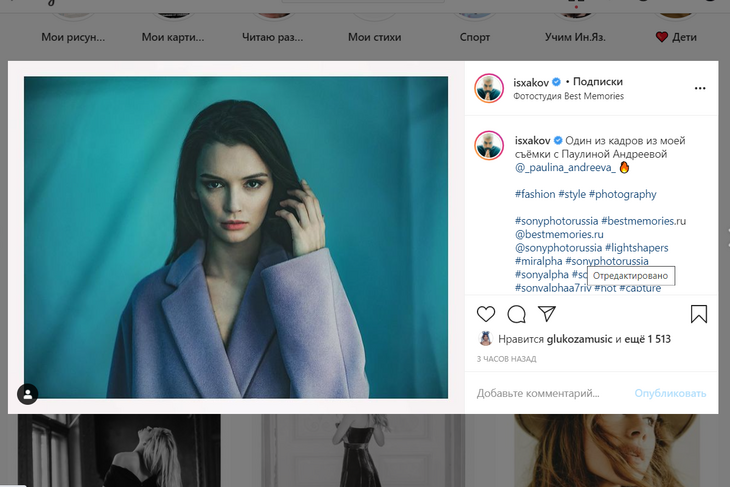Image resolution: width=730 pixels, height=487 pixels.
Task: Save post with bookmark icon
Action: 699,314
